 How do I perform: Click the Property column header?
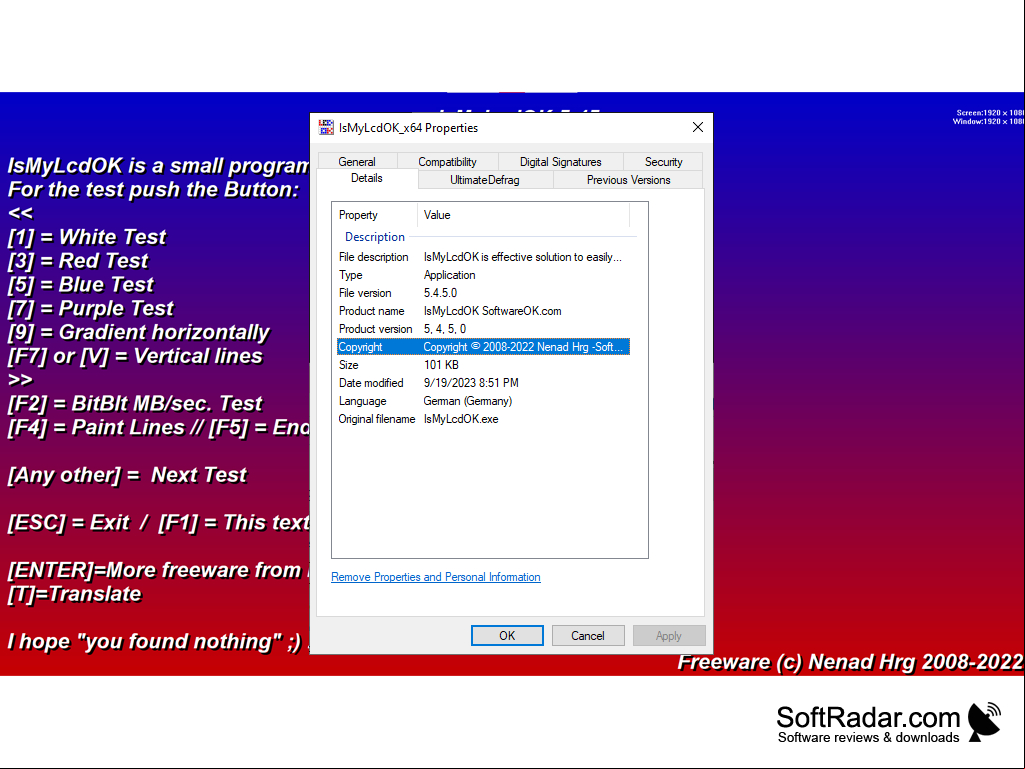point(375,215)
